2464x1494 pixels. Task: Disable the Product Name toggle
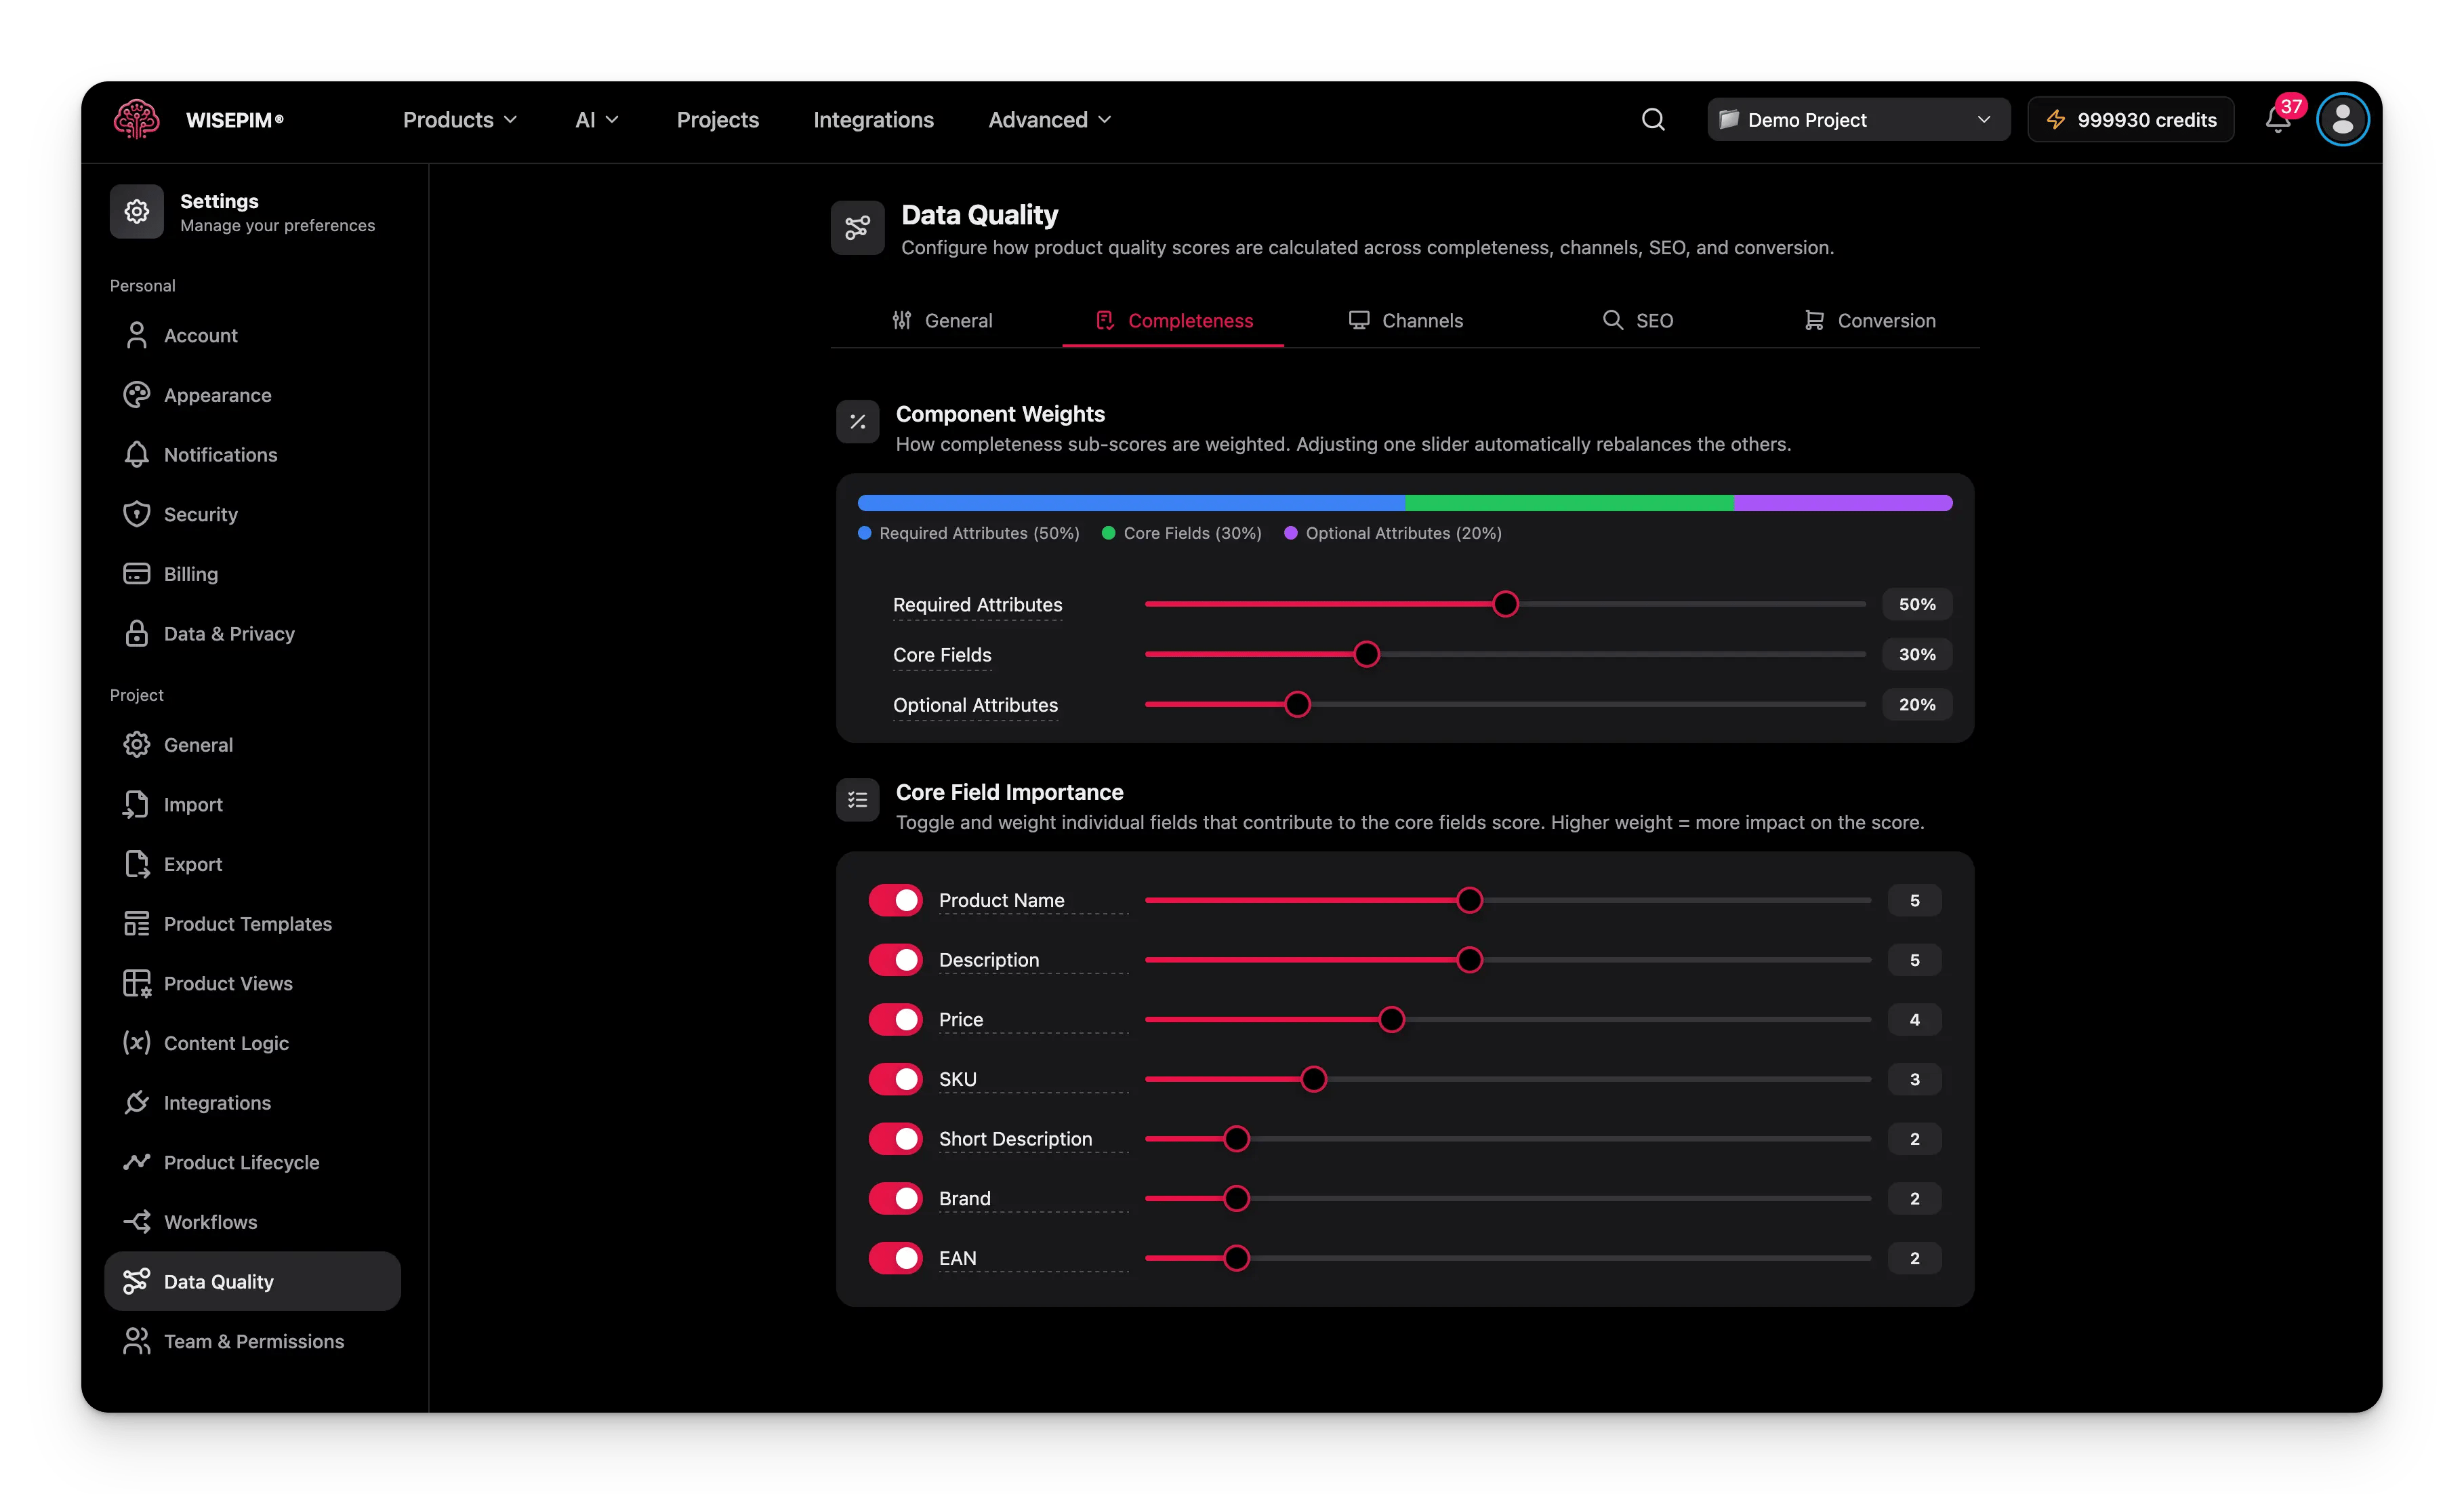click(895, 900)
